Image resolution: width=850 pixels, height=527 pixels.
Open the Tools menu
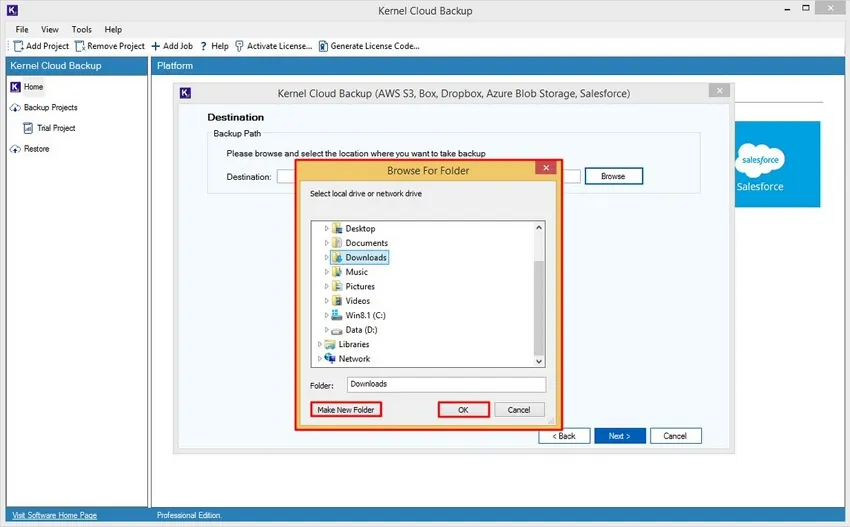tap(81, 29)
